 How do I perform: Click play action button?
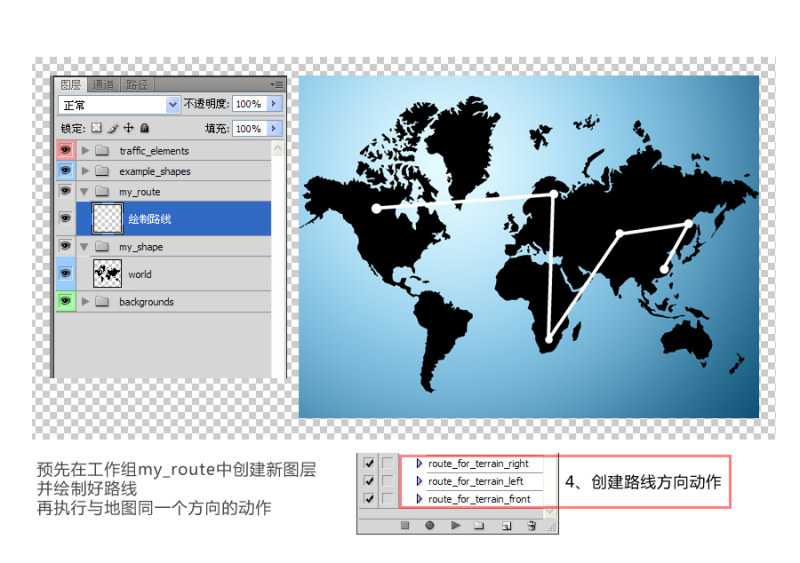456,525
